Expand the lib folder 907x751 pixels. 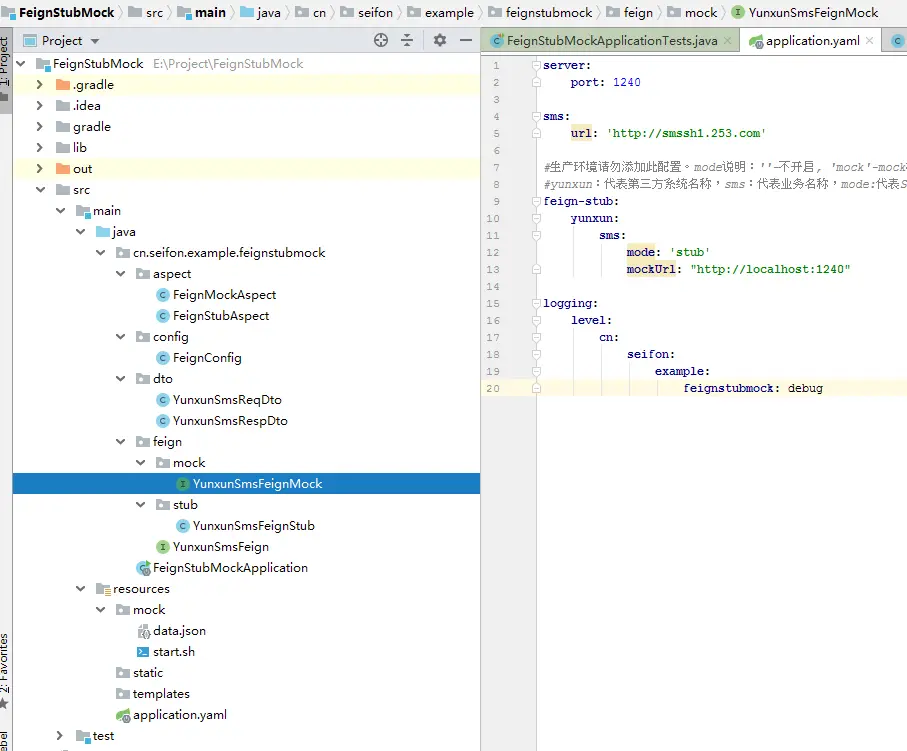pyautogui.click(x=39, y=148)
